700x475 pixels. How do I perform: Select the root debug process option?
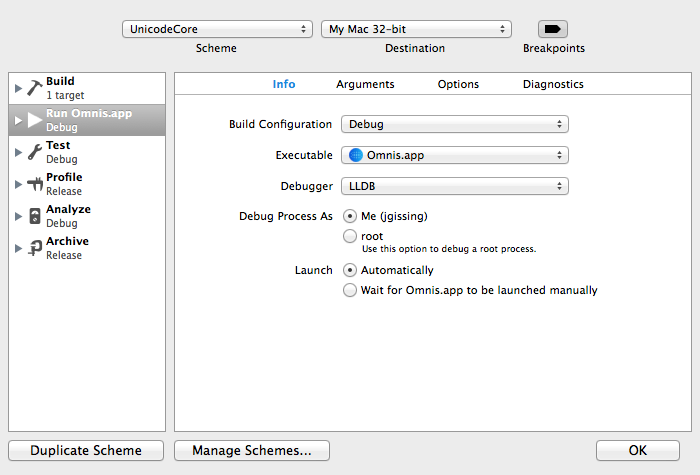[349, 236]
